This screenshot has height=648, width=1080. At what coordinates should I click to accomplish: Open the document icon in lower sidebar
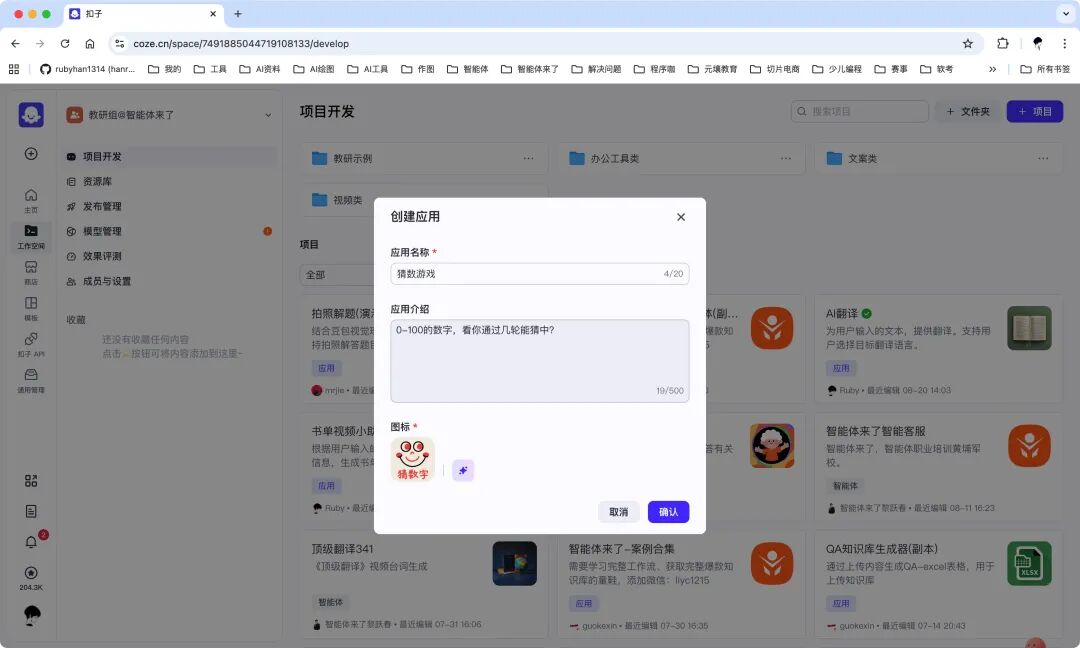coord(31,511)
